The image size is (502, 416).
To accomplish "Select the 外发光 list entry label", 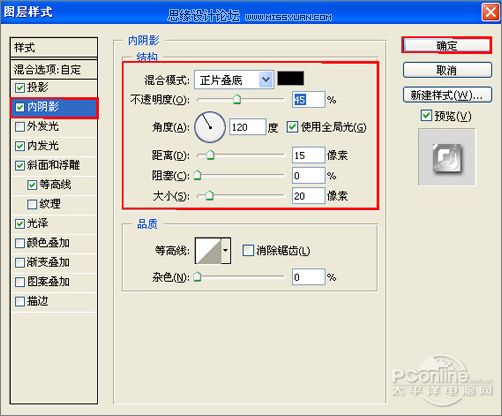I will click(x=43, y=126).
